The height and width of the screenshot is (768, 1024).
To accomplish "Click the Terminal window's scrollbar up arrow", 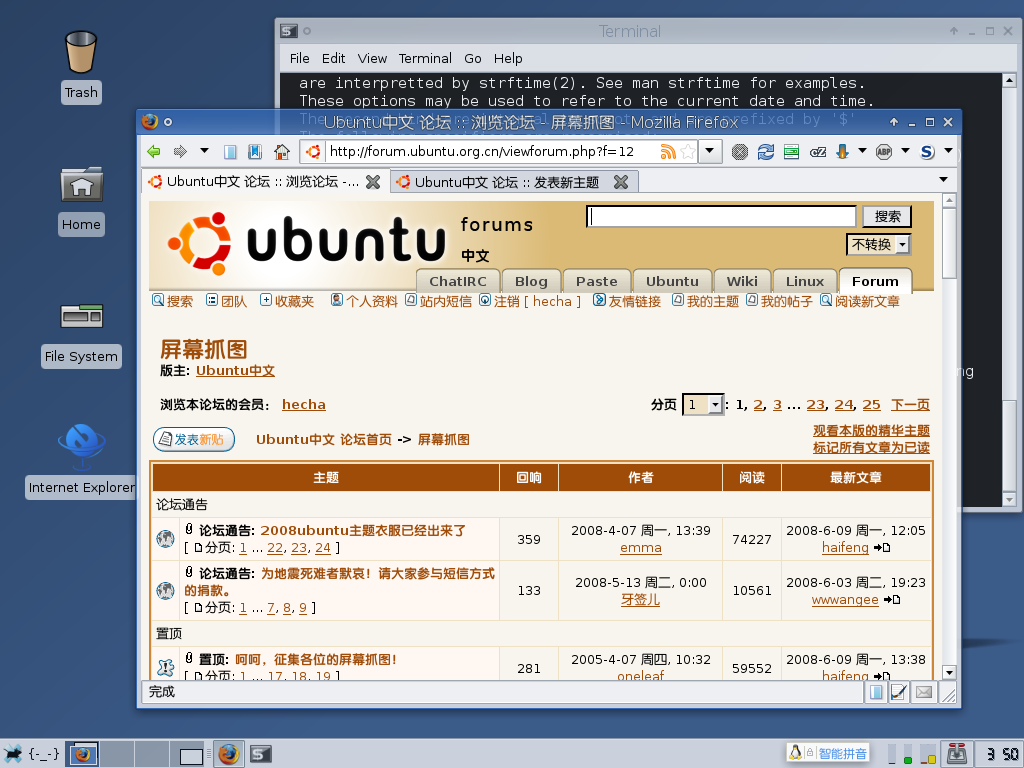I will pos(1009,80).
